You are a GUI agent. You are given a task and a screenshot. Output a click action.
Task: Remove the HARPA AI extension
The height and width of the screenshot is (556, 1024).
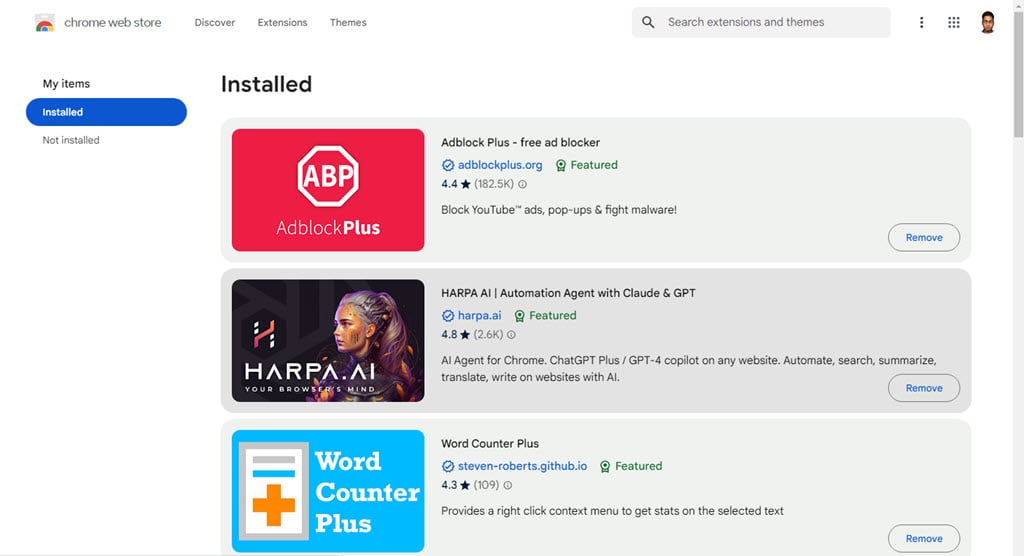pos(923,388)
